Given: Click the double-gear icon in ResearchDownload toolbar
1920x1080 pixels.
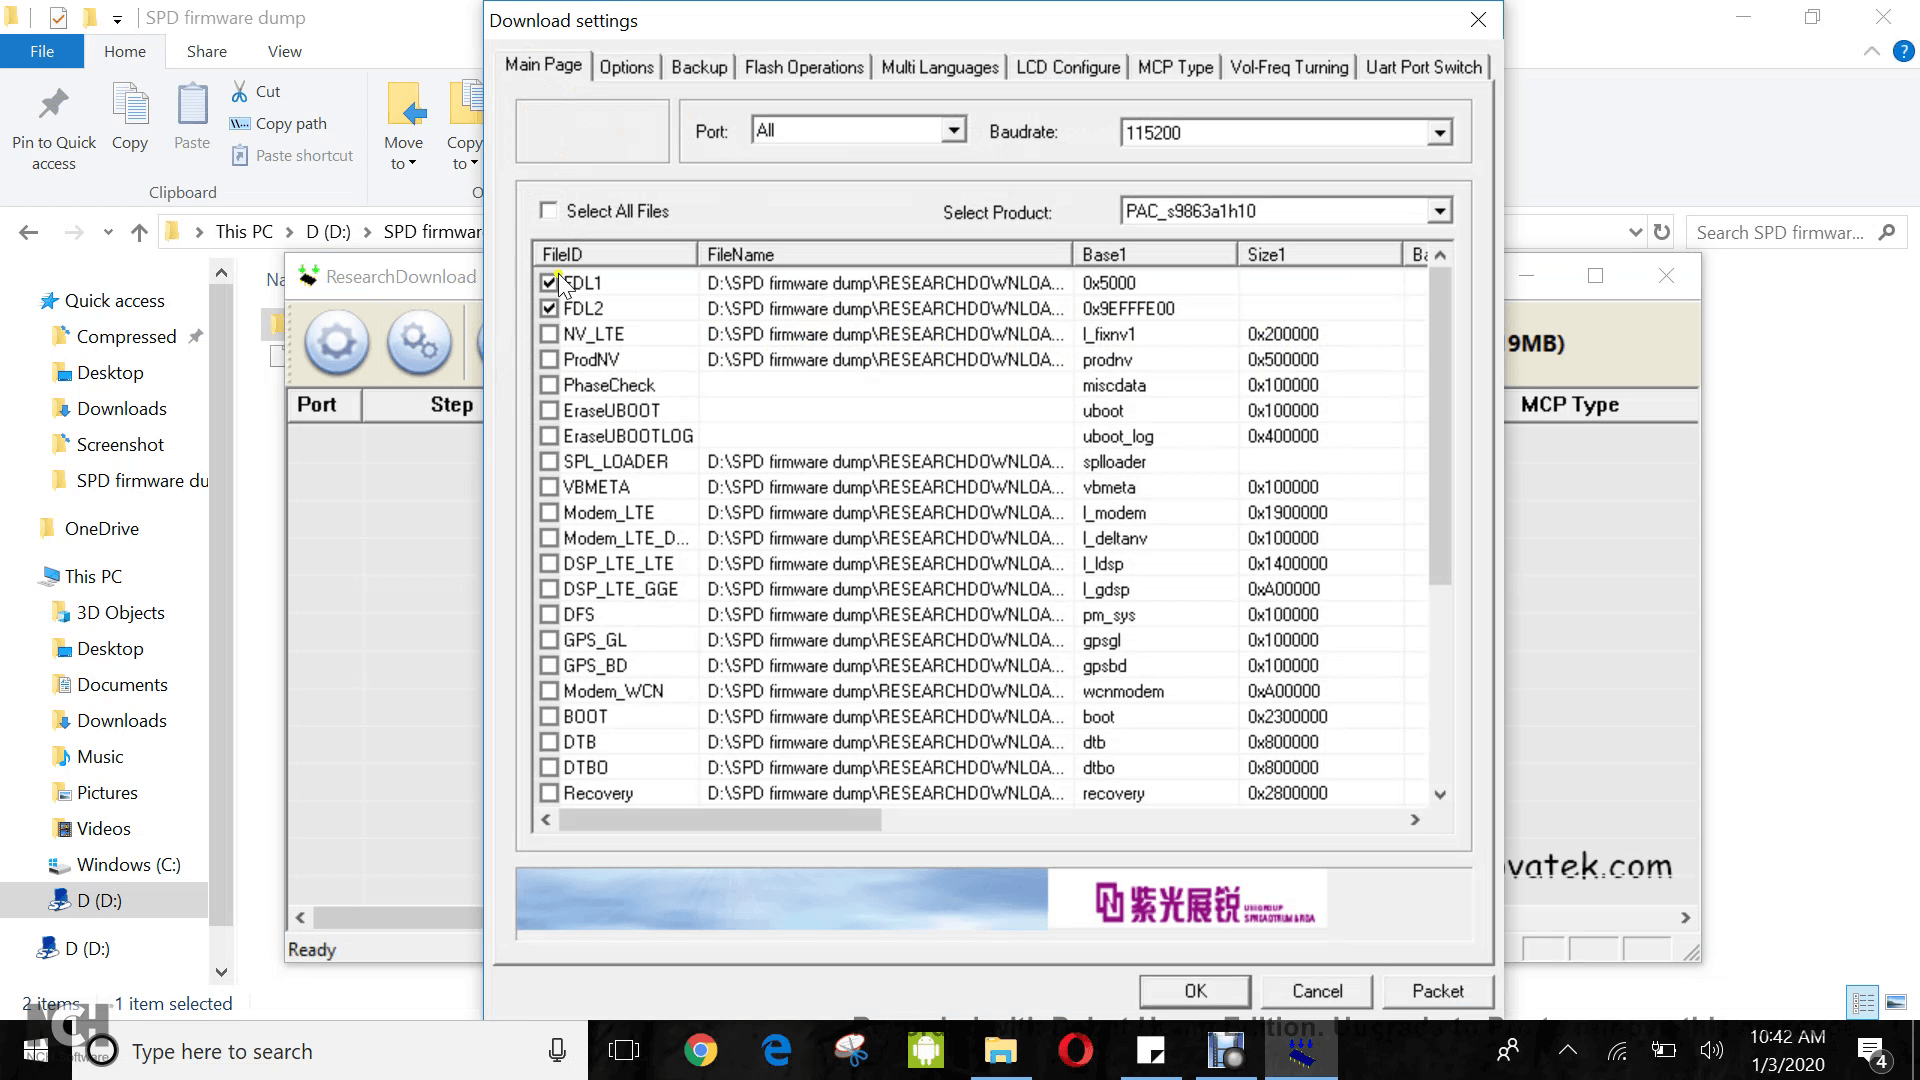Looking at the screenshot, I should click(419, 343).
